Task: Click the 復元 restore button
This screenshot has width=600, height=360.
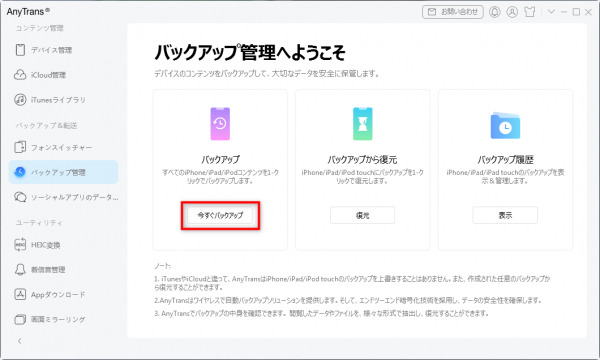Action: coord(362,215)
